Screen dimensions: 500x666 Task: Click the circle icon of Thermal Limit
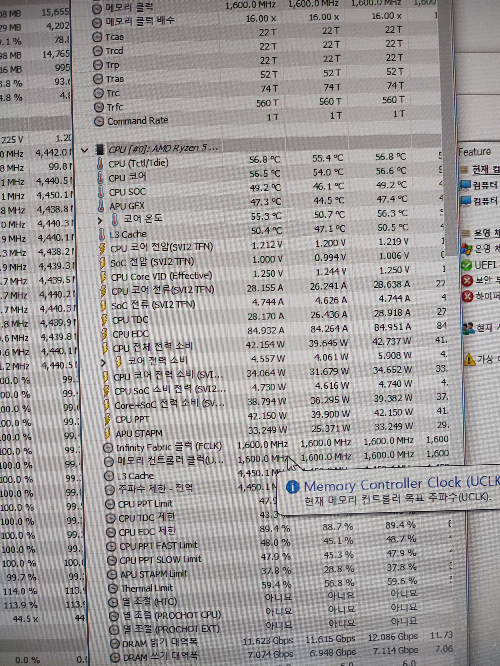(x=113, y=589)
